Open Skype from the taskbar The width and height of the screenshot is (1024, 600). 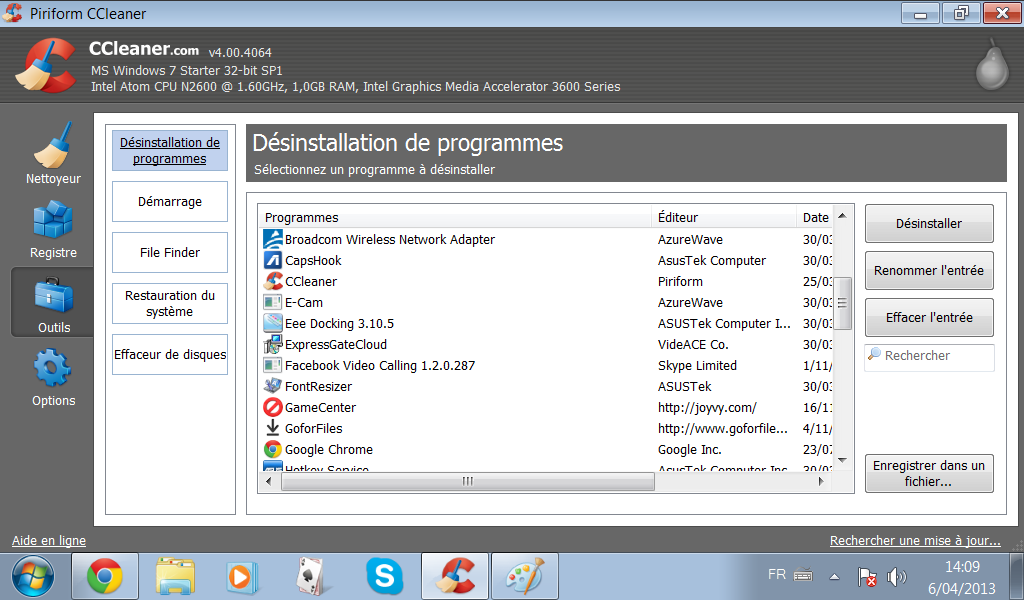click(385, 576)
